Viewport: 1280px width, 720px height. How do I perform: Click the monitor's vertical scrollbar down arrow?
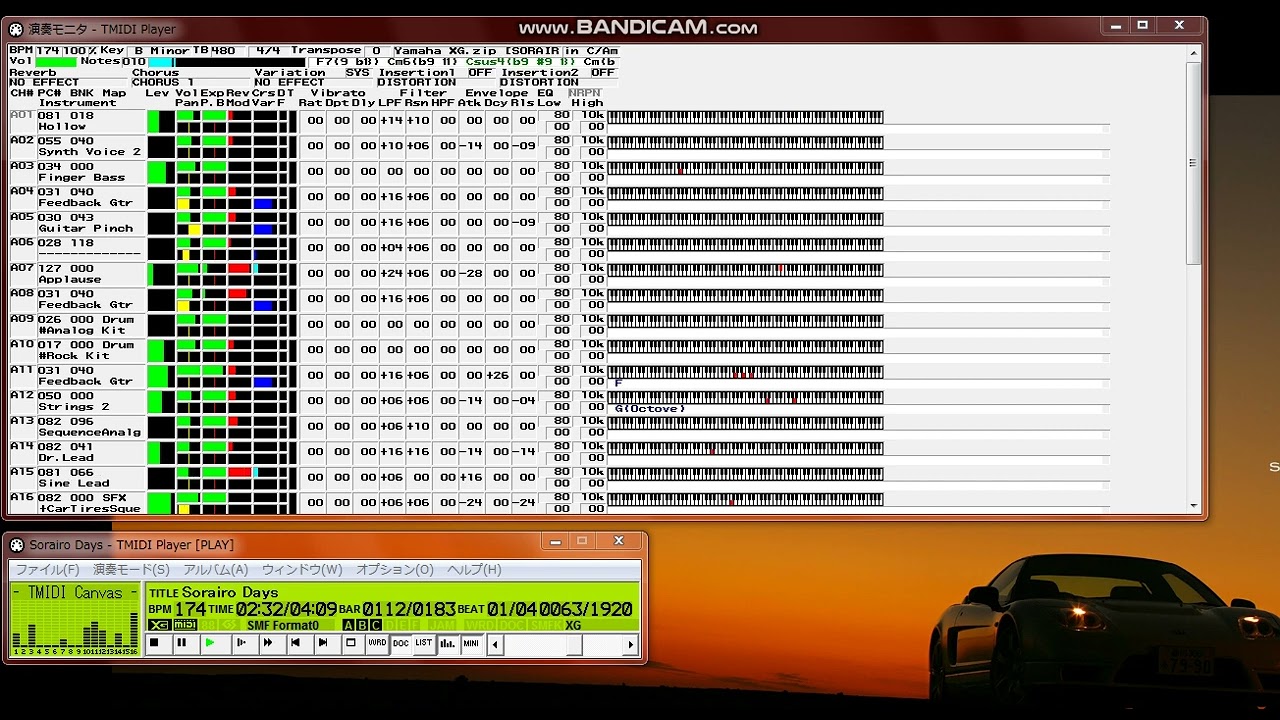(1193, 506)
